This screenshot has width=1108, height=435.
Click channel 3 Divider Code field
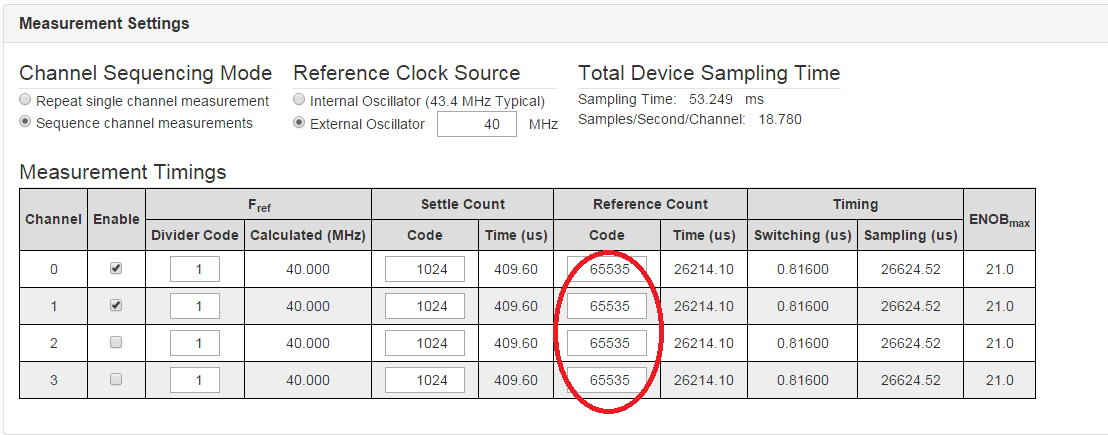[195, 380]
